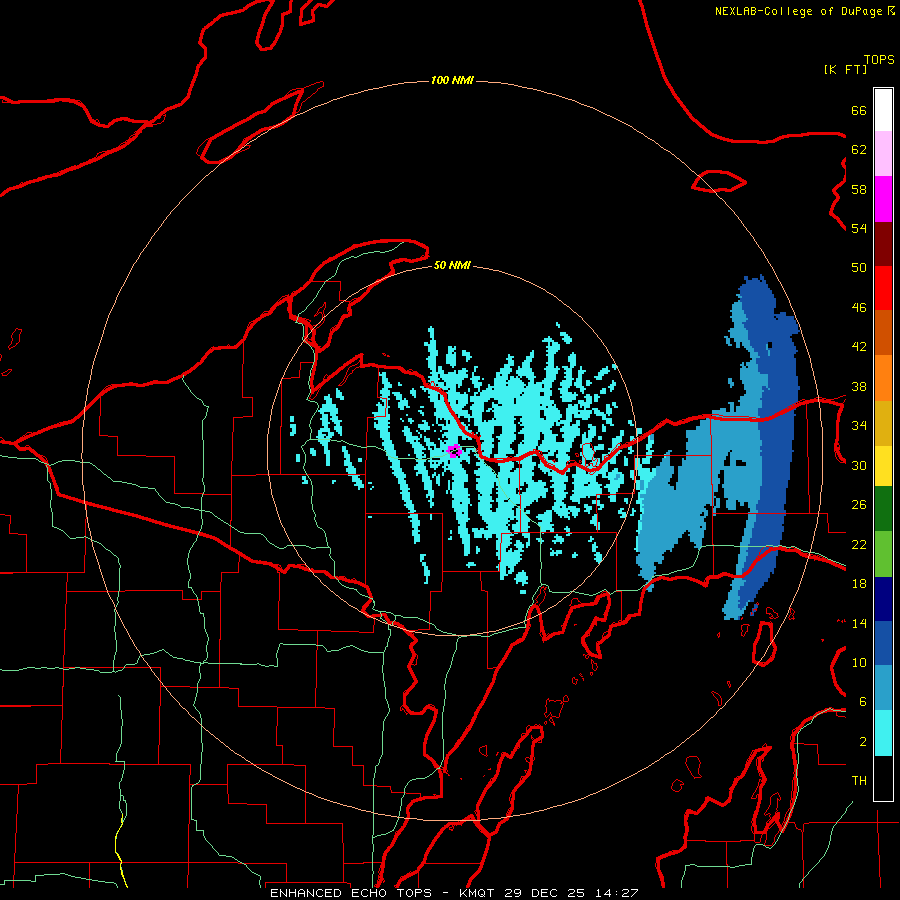The width and height of the screenshot is (900, 900).
Task: Click legend value "62"
Action: 859,150
